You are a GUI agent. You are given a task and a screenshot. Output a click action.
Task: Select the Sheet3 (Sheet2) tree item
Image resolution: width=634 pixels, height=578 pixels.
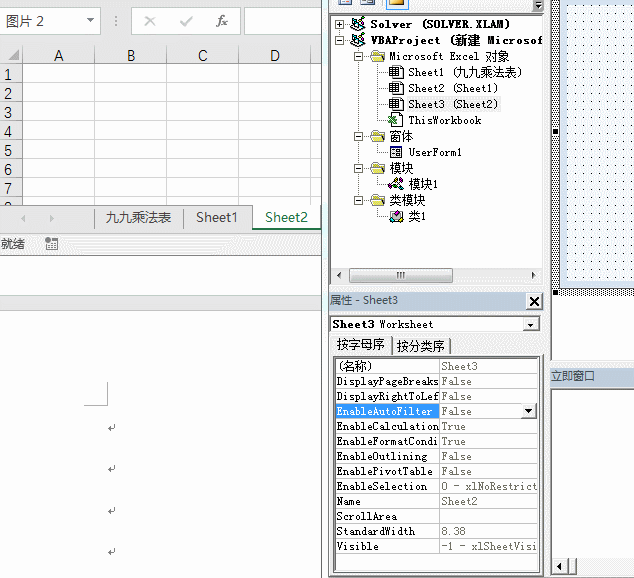click(x=453, y=104)
